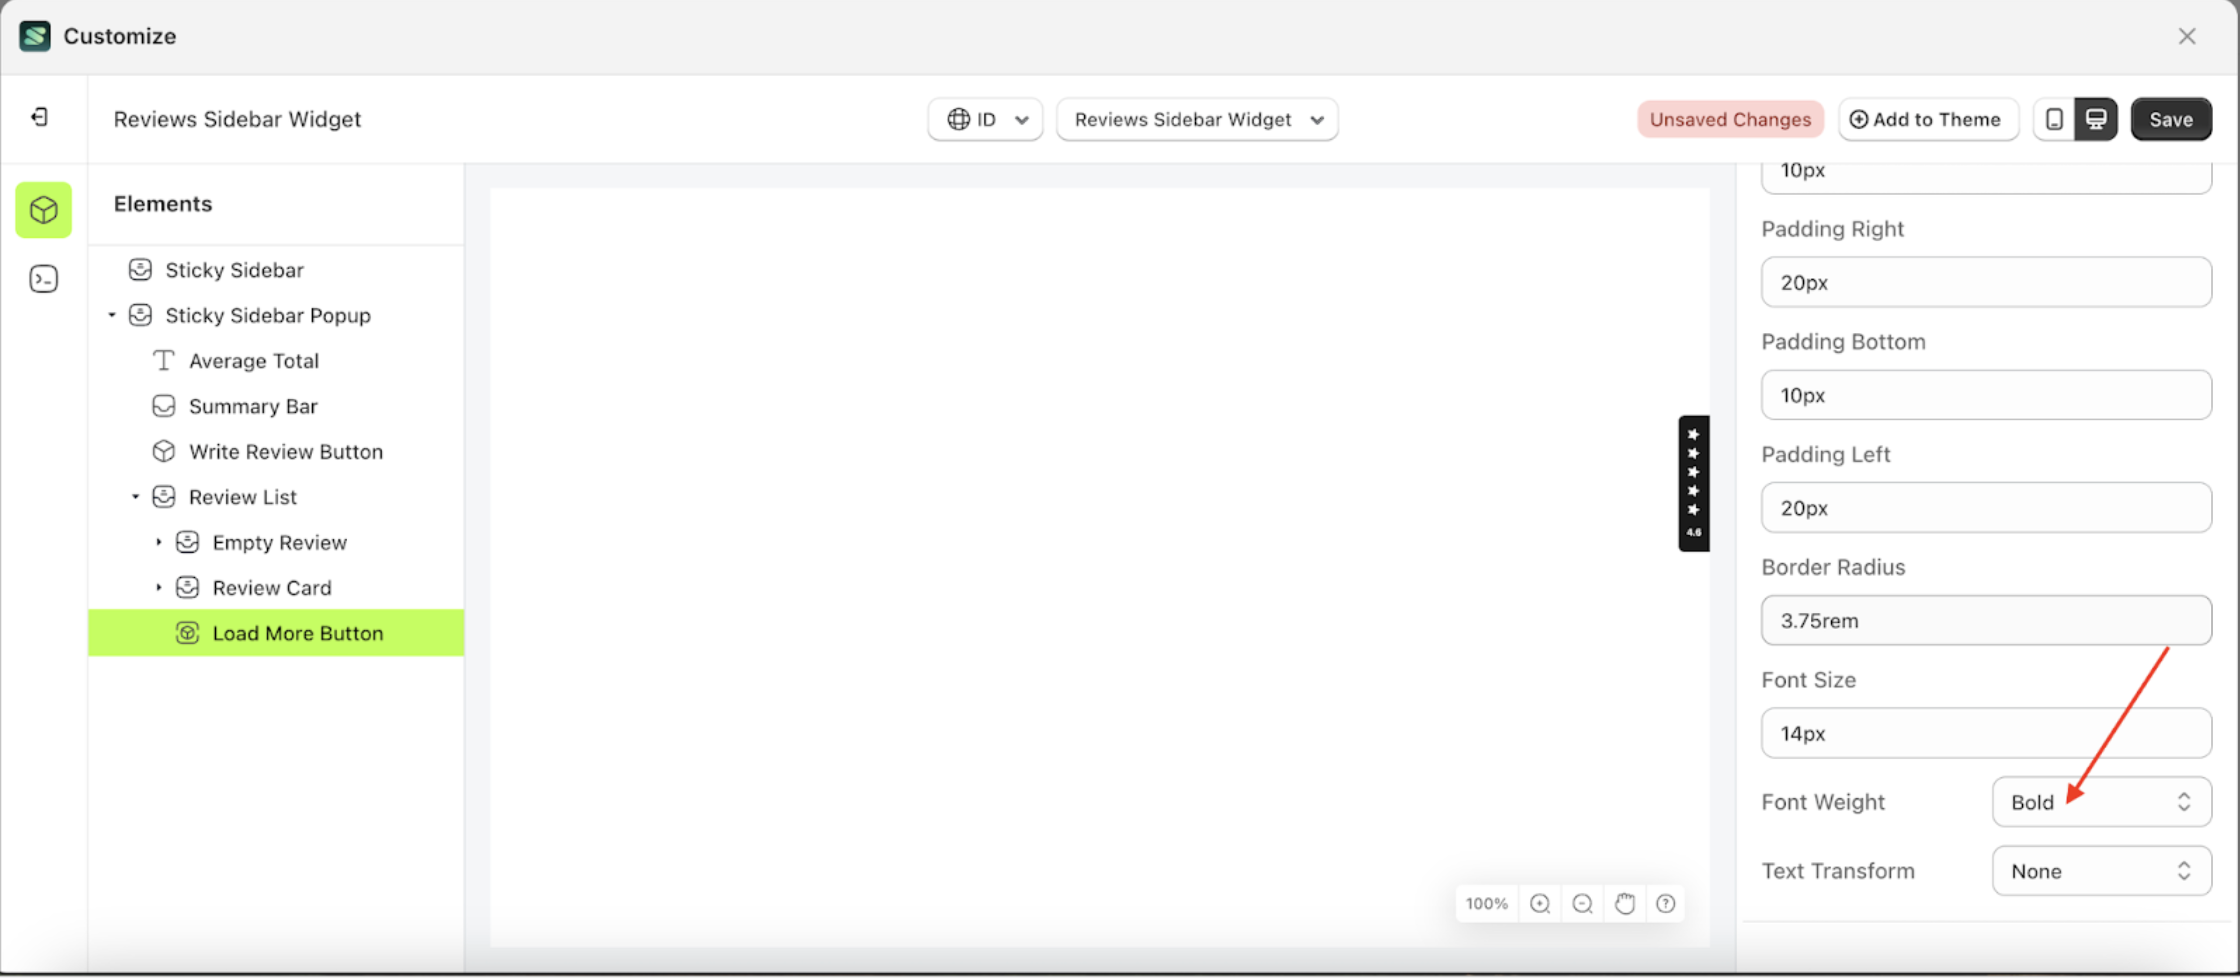
Task: Switch to desktop preview mode
Action: (2096, 119)
